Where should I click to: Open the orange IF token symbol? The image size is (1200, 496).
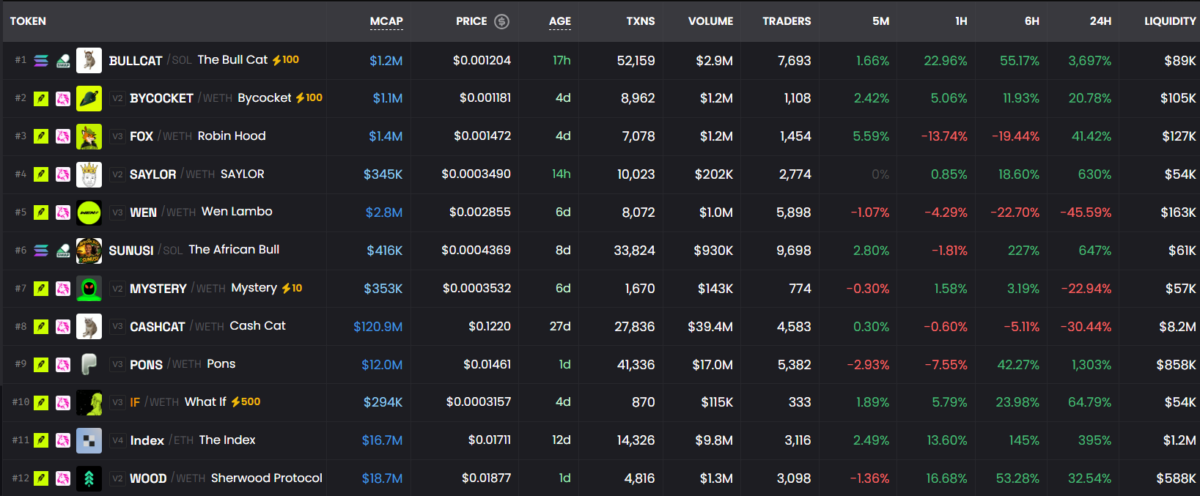click(135, 402)
